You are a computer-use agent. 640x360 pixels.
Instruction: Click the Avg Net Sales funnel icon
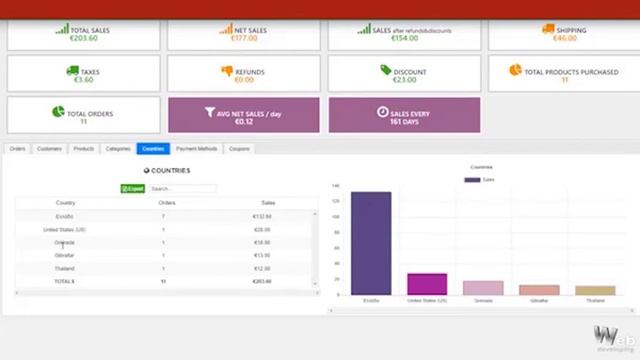(x=210, y=112)
